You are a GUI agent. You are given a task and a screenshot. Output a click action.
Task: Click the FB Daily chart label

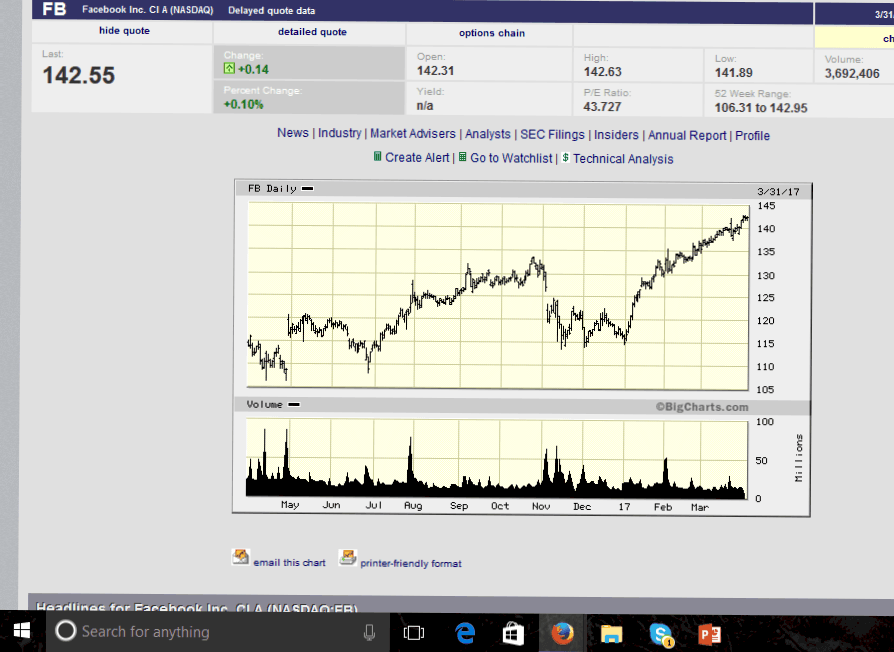click(273, 189)
